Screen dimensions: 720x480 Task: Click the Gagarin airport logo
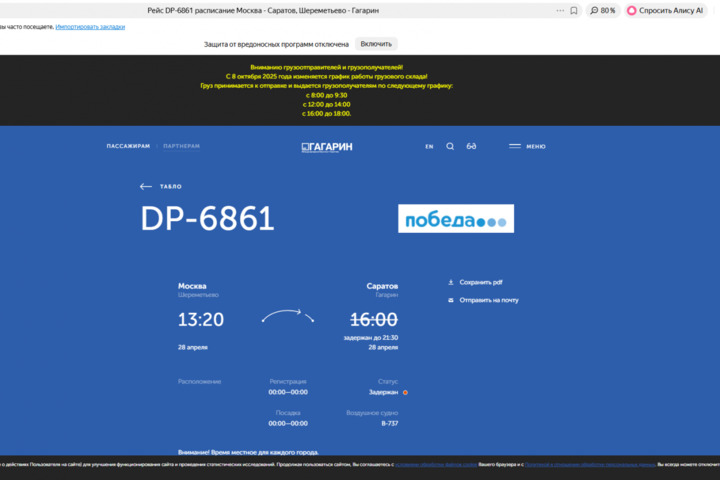(x=327, y=147)
